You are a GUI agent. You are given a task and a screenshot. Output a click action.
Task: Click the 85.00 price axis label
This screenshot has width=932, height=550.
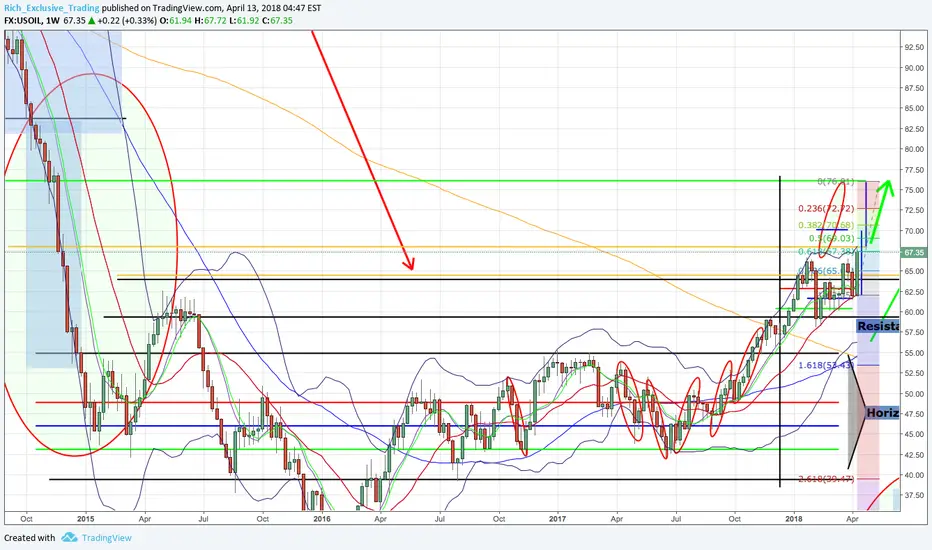pyautogui.click(x=914, y=108)
